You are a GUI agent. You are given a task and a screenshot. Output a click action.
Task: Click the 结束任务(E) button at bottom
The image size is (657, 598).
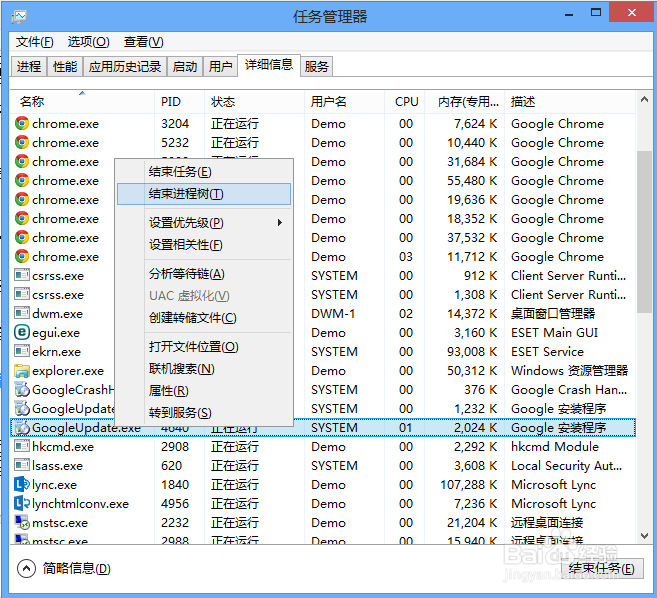602,568
